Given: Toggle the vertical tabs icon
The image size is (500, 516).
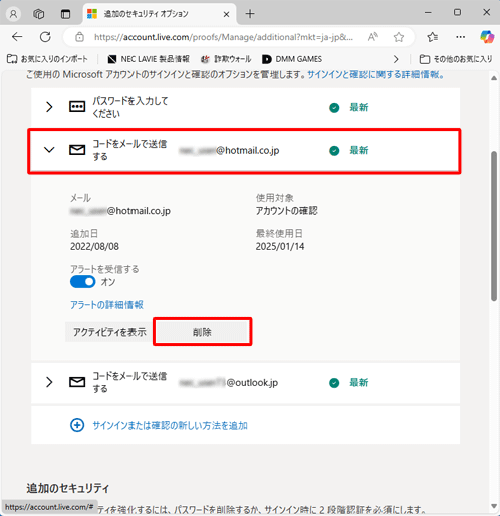Looking at the screenshot, I should pos(65,14).
